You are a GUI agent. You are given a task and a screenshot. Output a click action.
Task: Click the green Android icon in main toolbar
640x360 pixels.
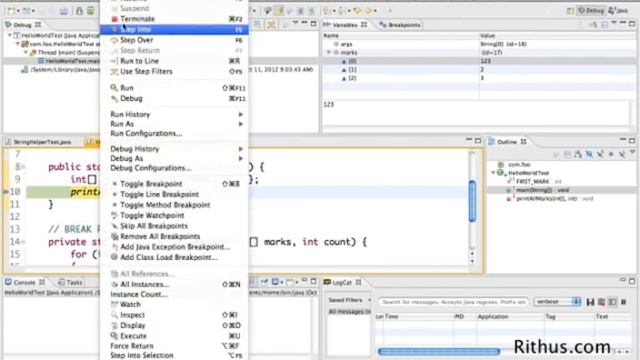coord(91,11)
